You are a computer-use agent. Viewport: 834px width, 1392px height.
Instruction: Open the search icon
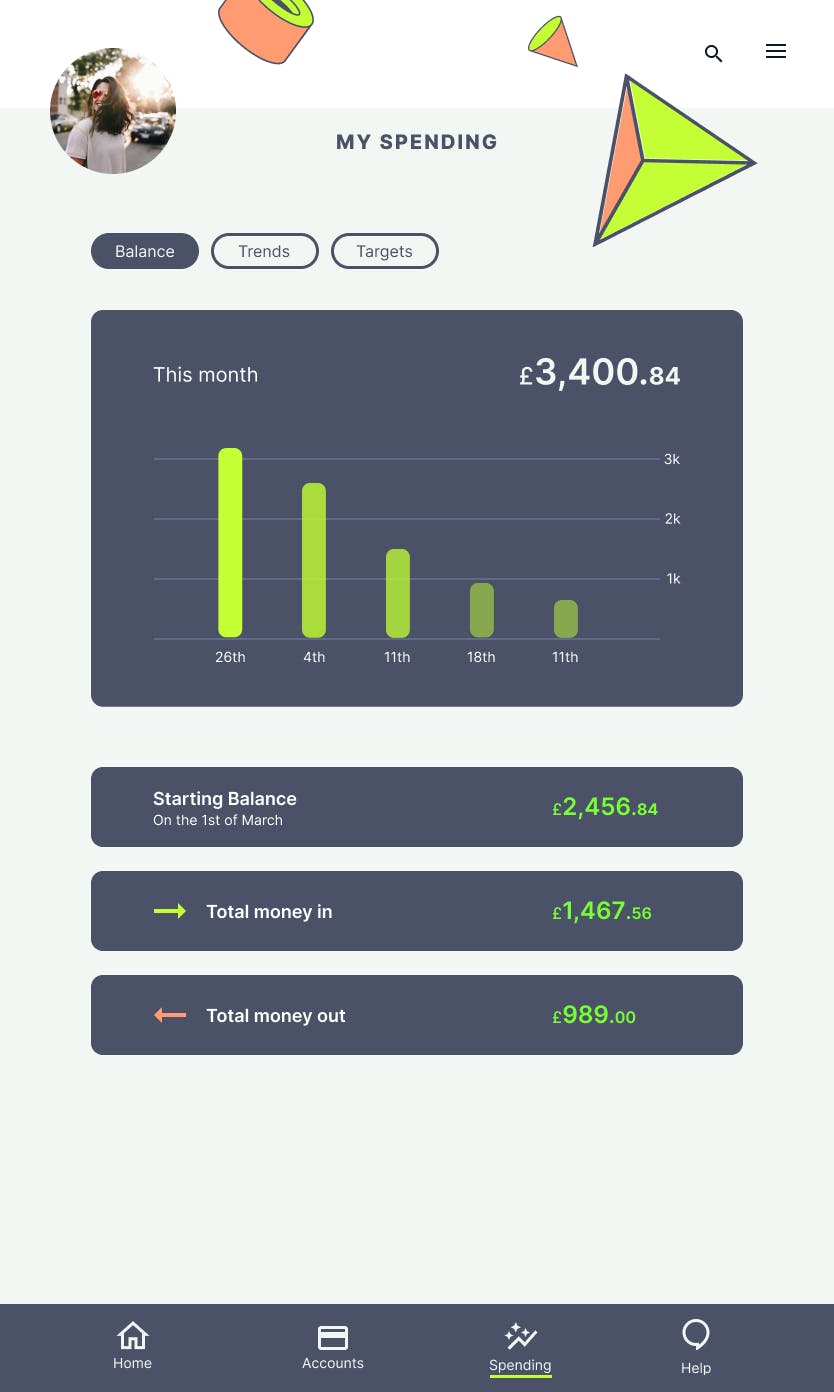[713, 54]
